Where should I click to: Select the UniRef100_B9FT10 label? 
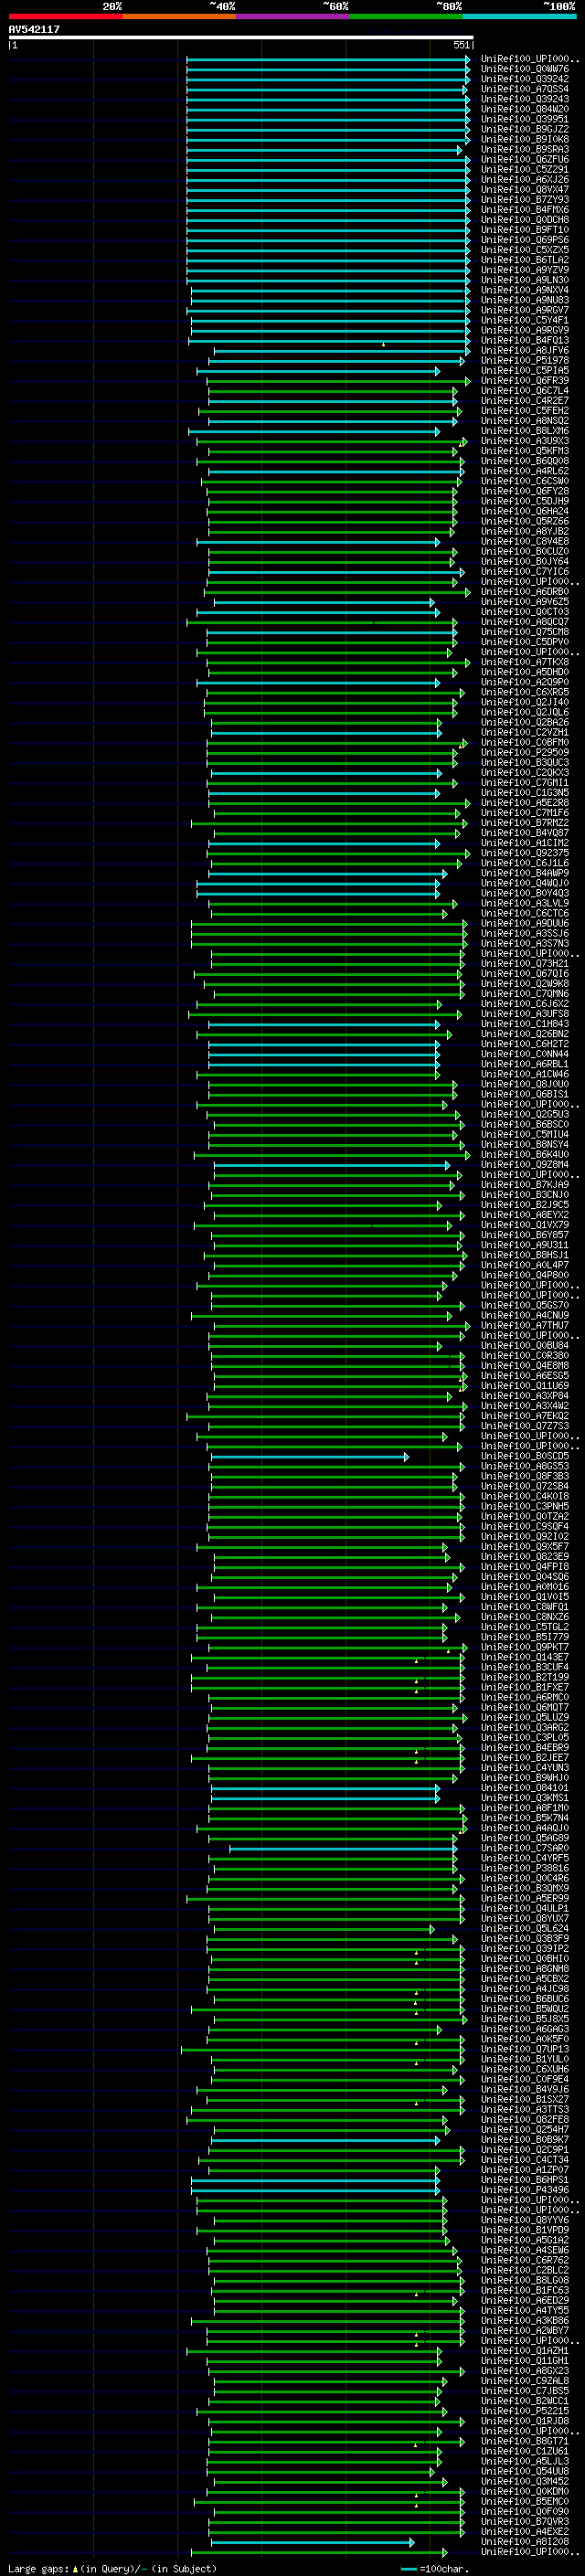(x=525, y=230)
